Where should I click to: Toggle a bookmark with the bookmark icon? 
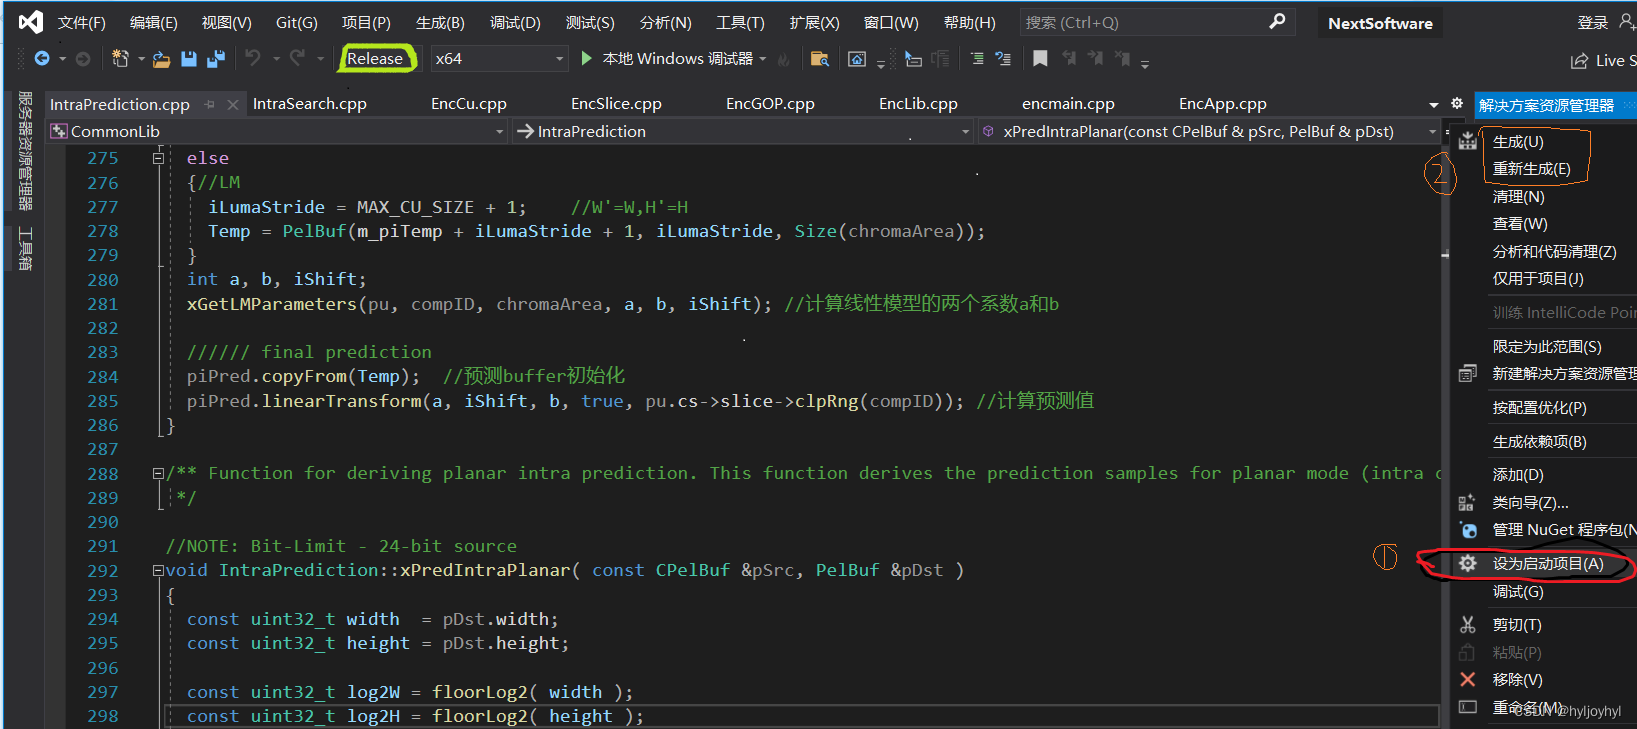pos(1040,59)
